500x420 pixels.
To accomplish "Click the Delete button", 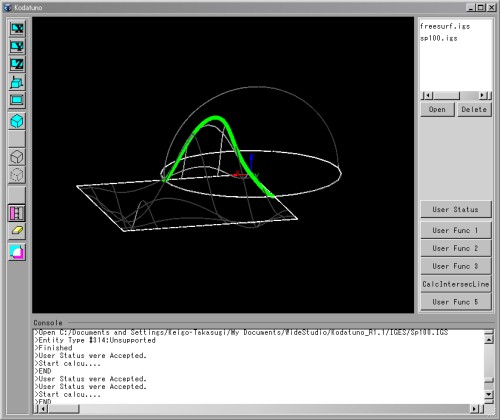I will click(x=474, y=110).
